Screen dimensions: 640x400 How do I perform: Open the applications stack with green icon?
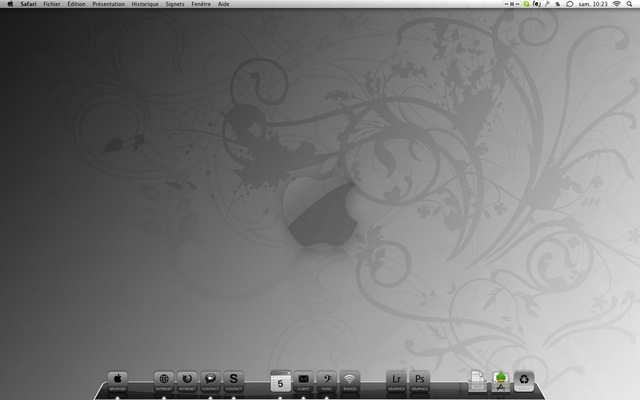click(x=501, y=381)
